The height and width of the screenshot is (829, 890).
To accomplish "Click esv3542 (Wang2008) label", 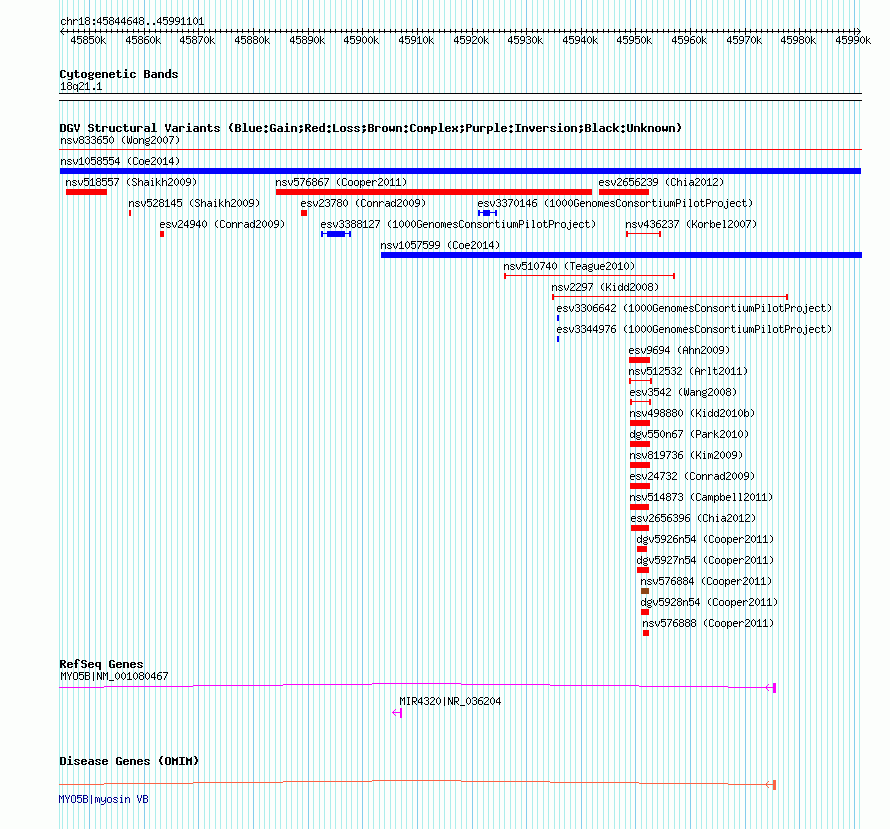I will pos(683,392).
